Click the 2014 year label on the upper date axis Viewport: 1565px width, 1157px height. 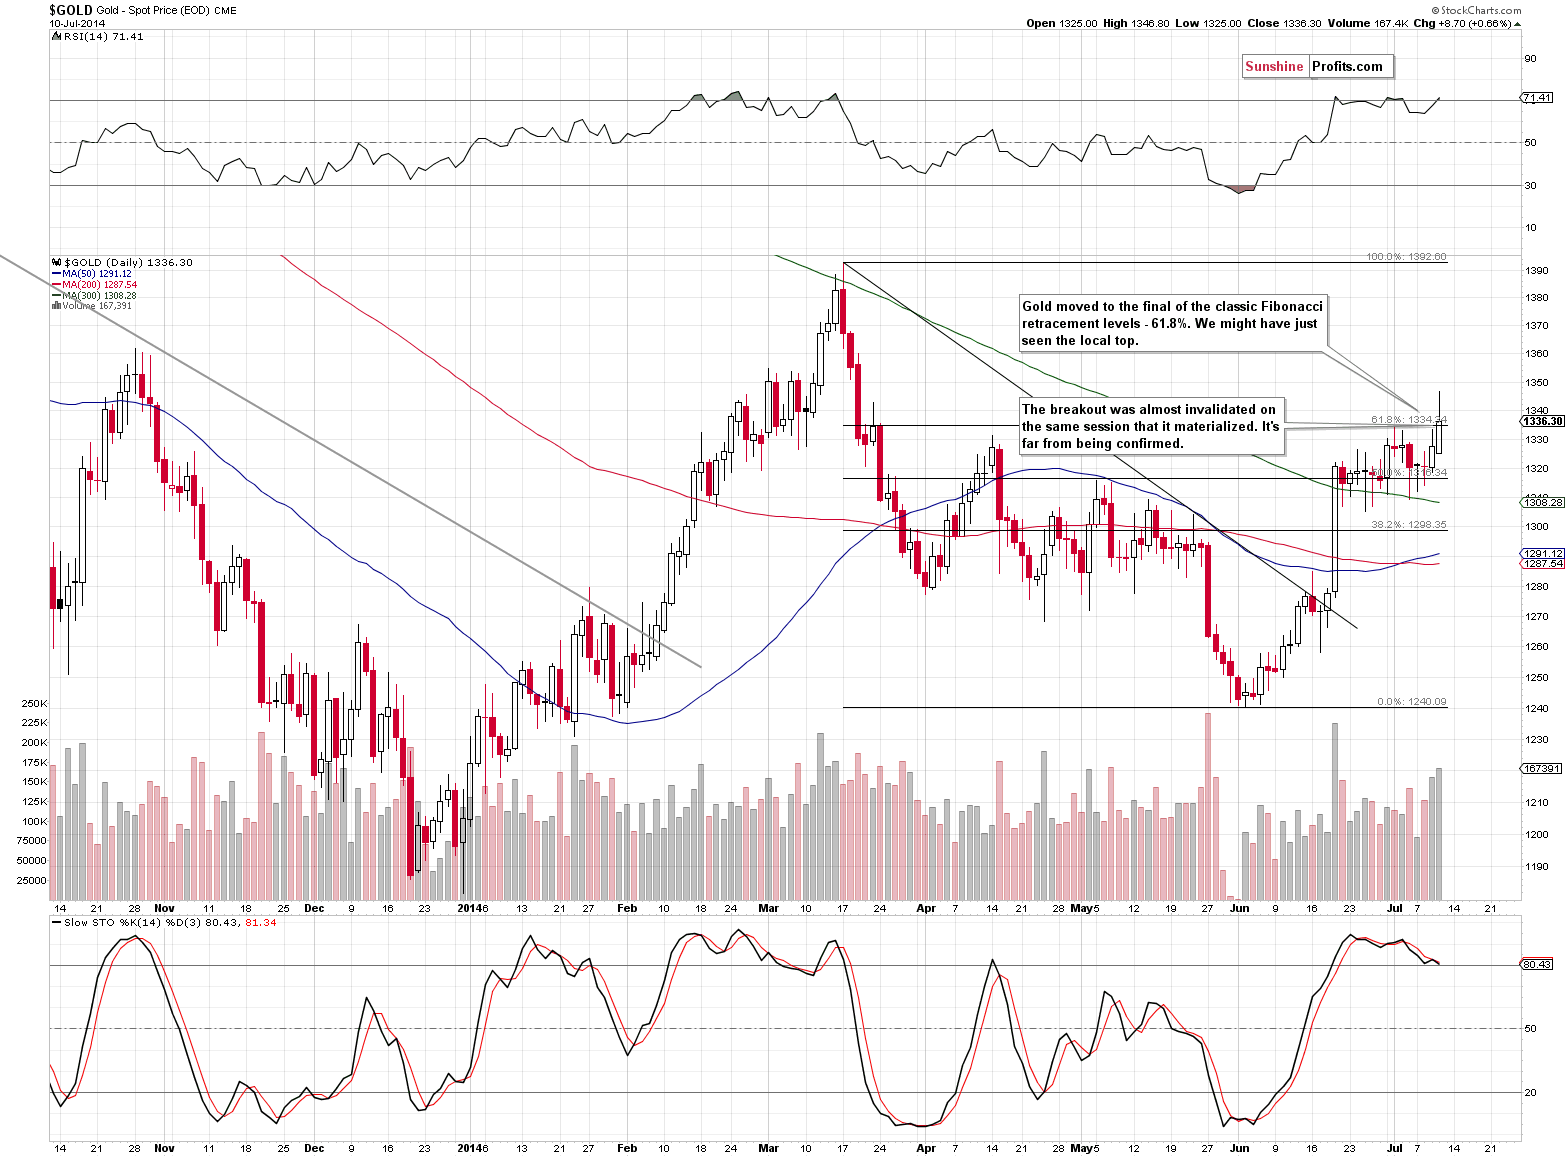(x=469, y=909)
